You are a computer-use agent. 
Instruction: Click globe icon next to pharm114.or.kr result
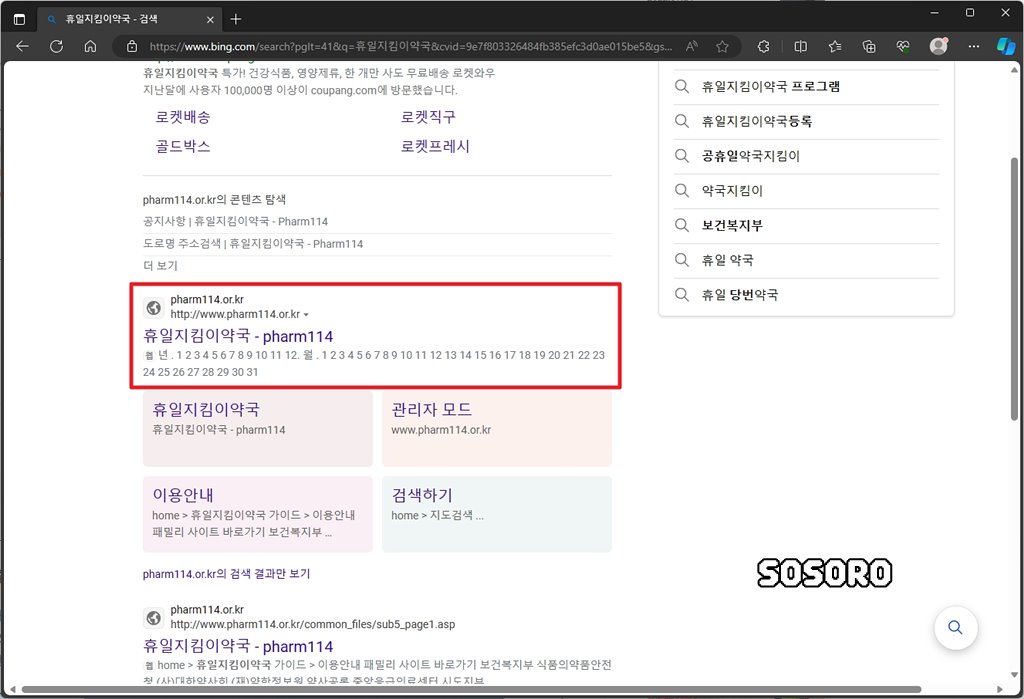(153, 307)
